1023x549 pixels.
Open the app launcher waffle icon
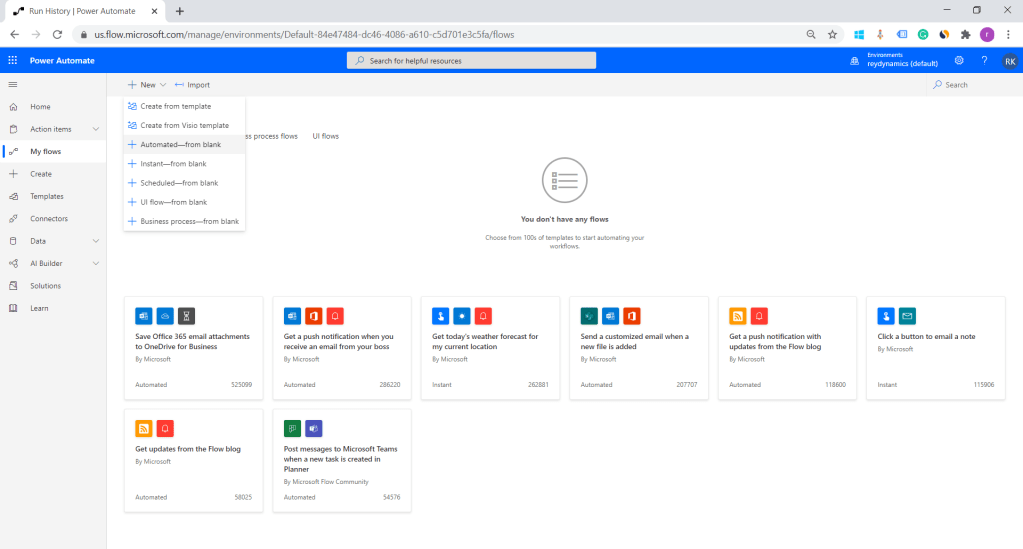pos(12,61)
